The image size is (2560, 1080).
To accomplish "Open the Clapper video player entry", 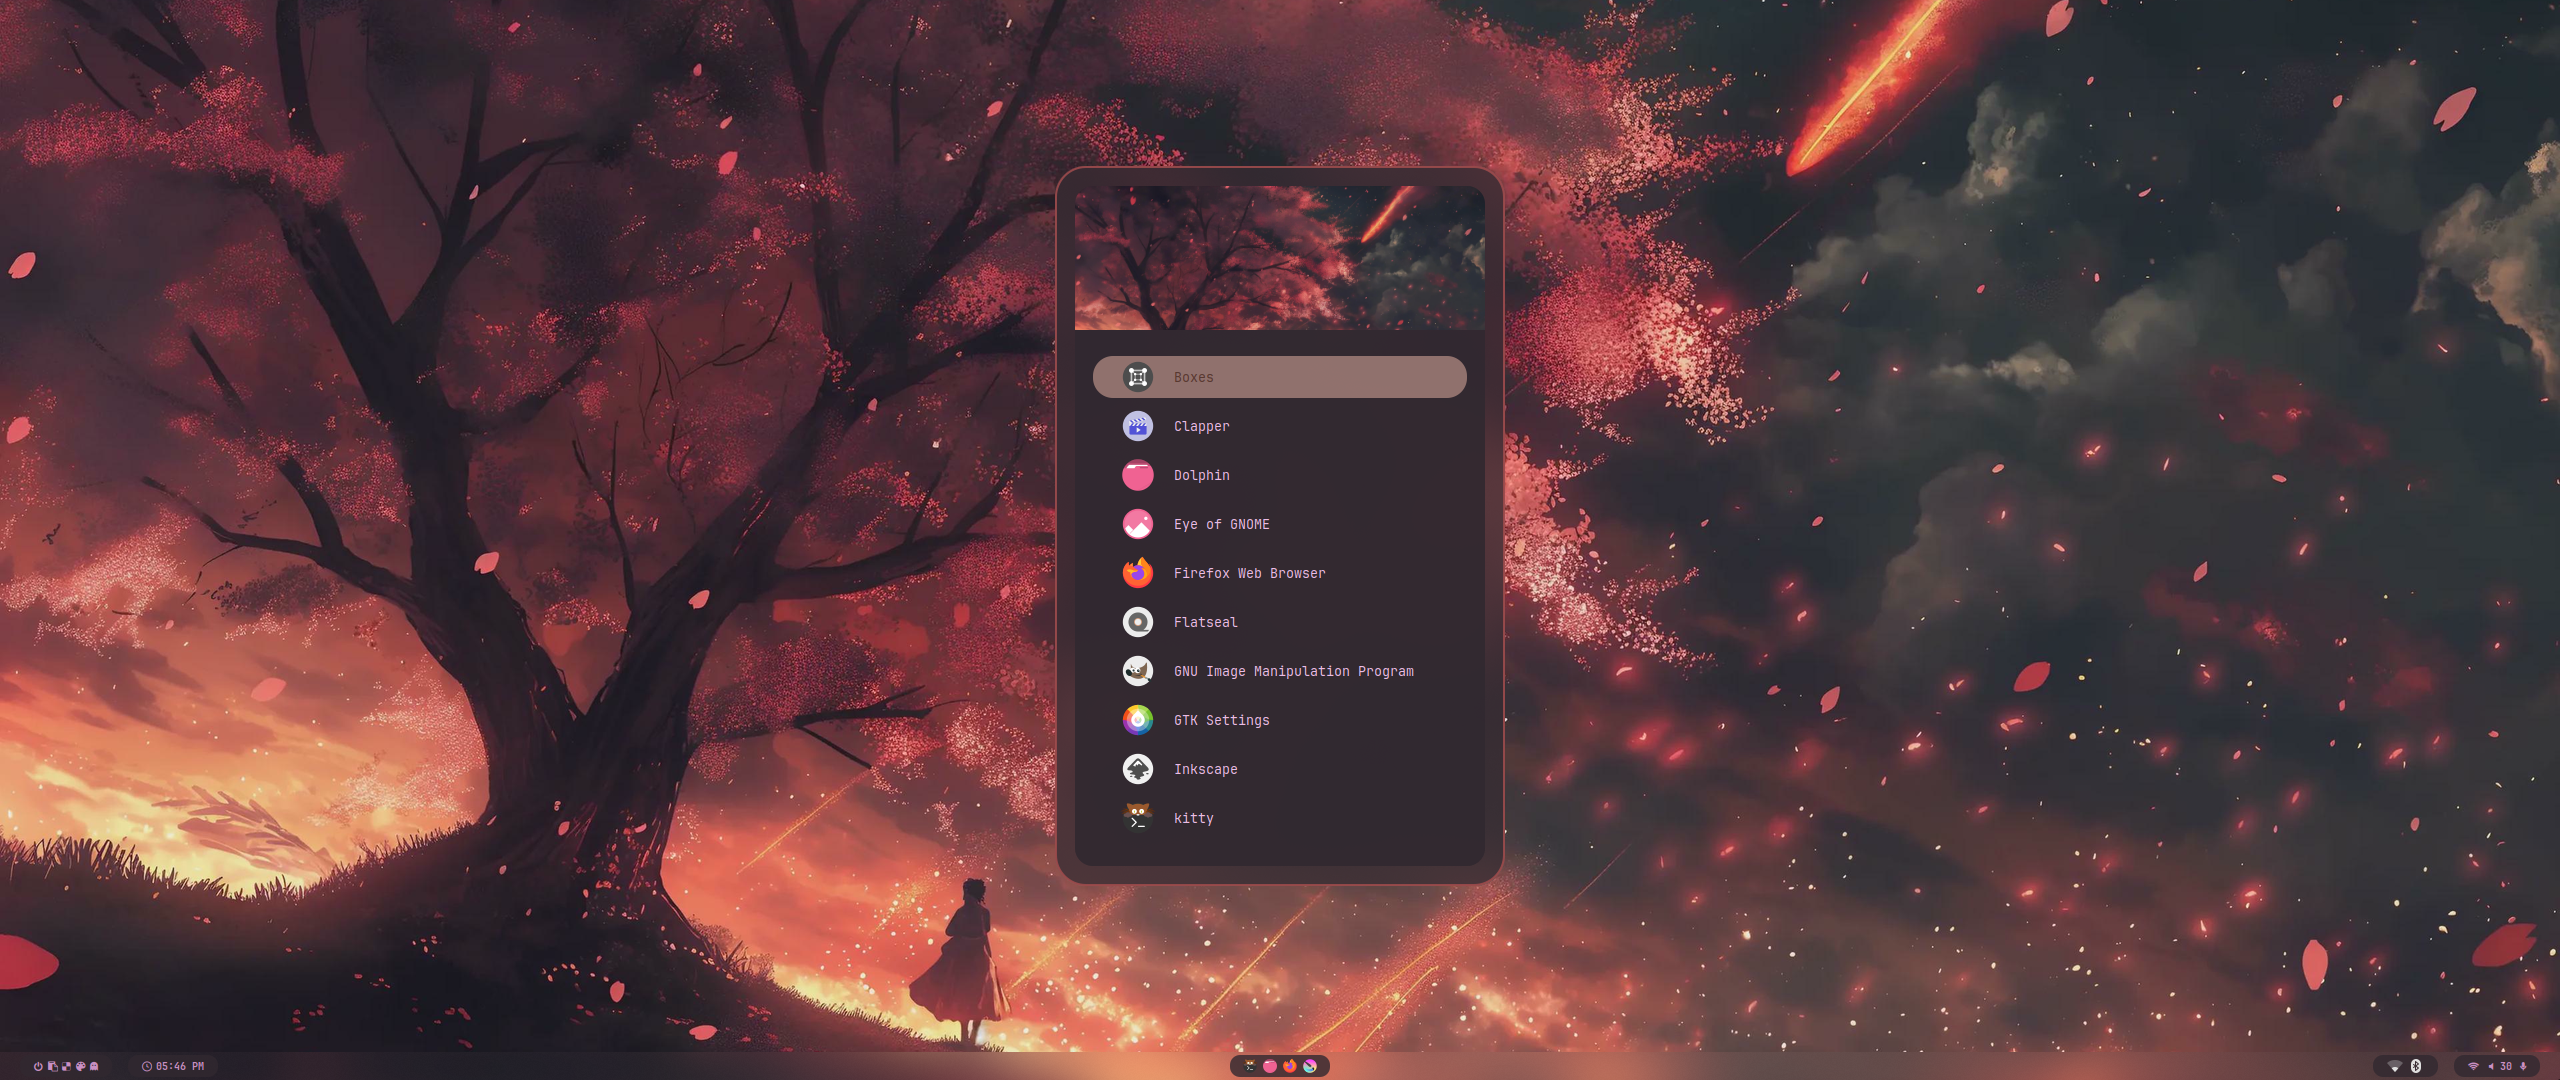I will pyautogui.click(x=1201, y=426).
